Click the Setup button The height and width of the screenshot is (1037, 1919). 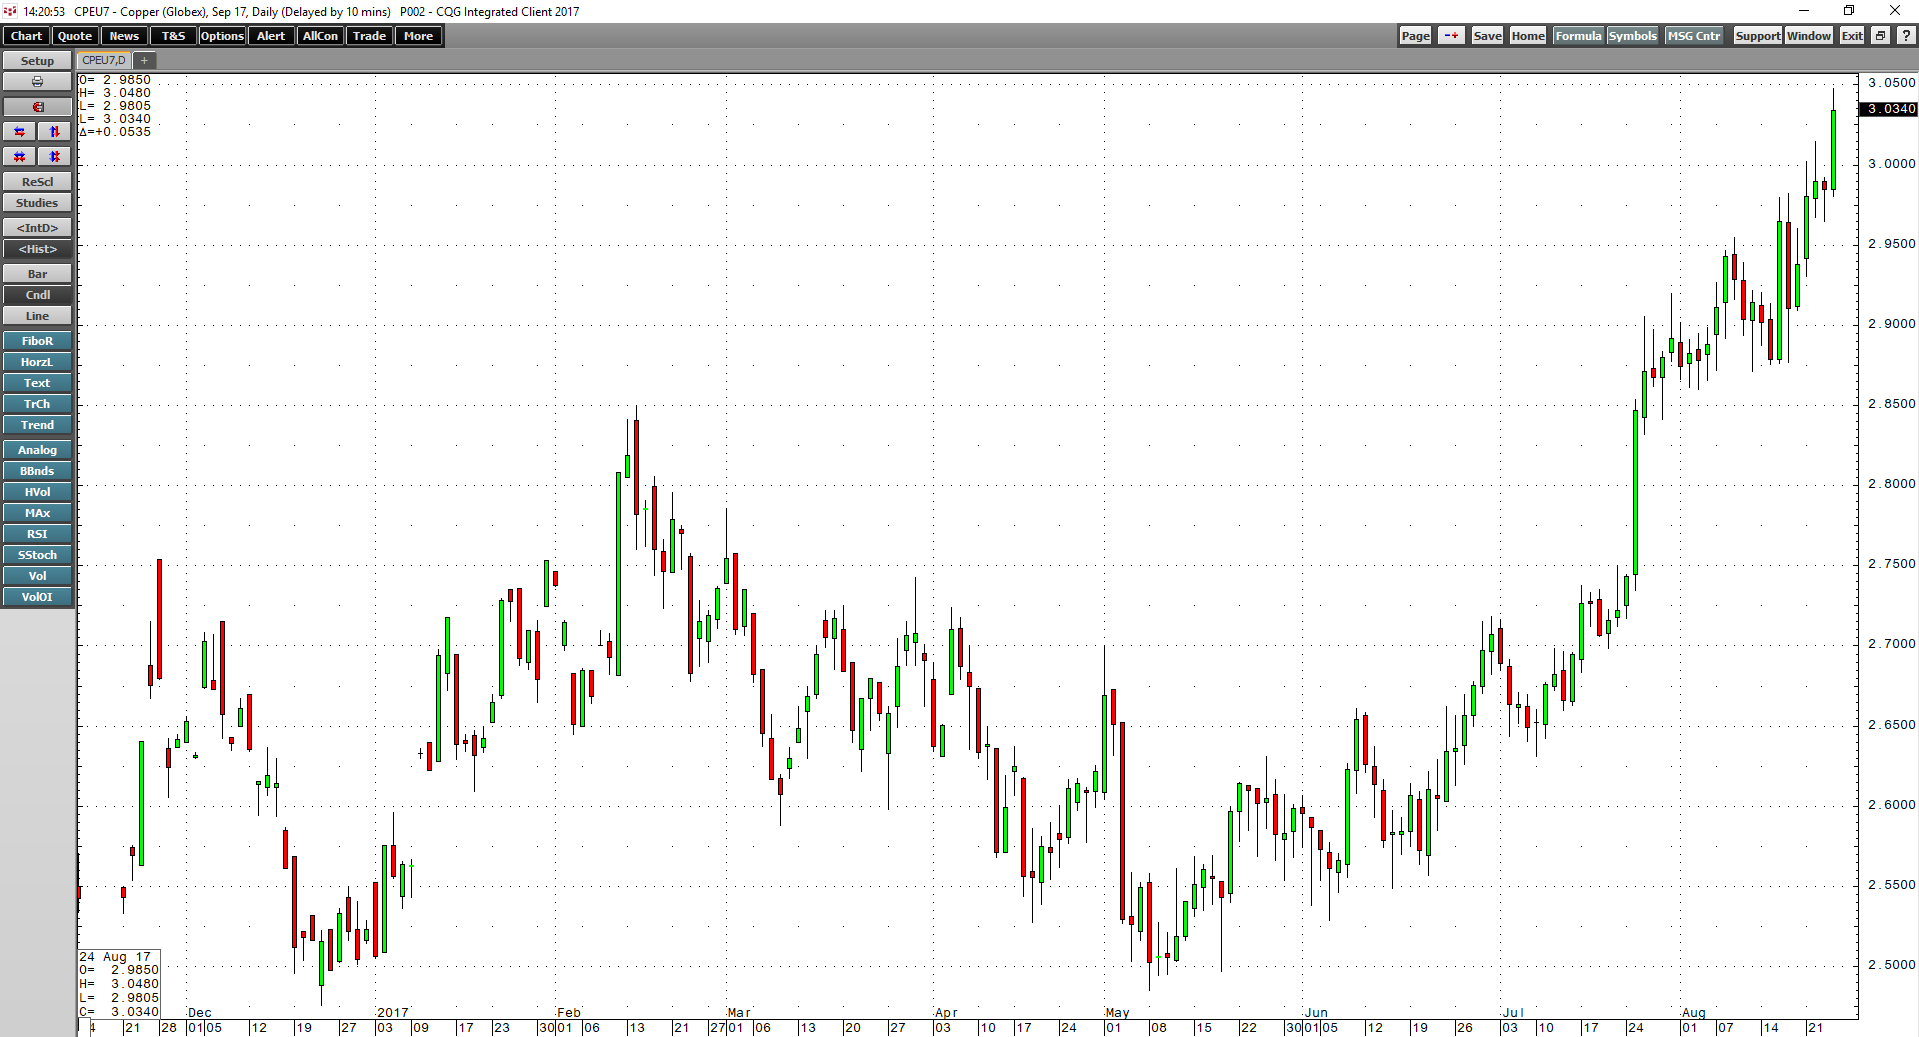[x=37, y=61]
